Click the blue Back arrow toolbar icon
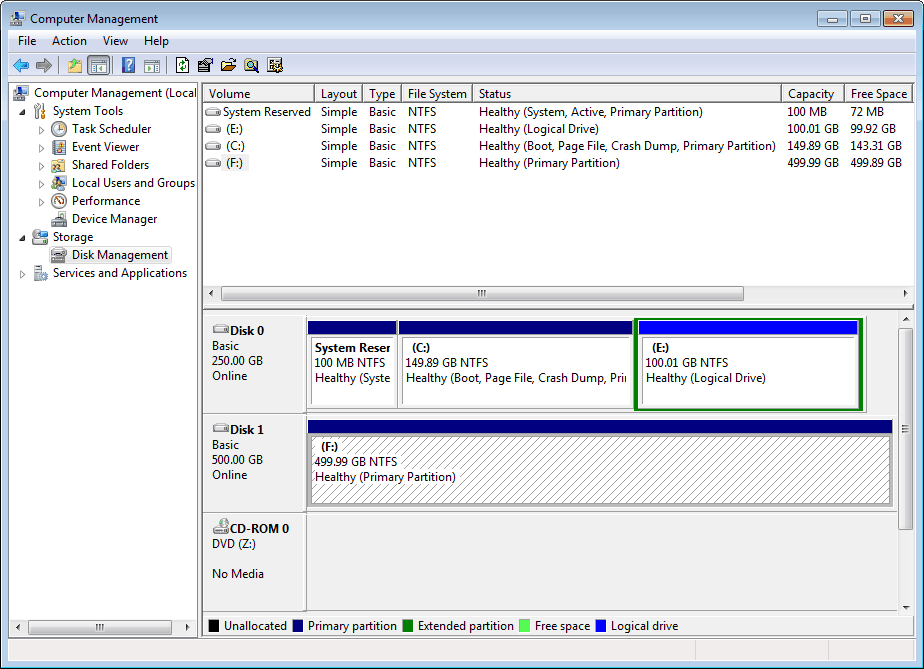 tap(21, 65)
